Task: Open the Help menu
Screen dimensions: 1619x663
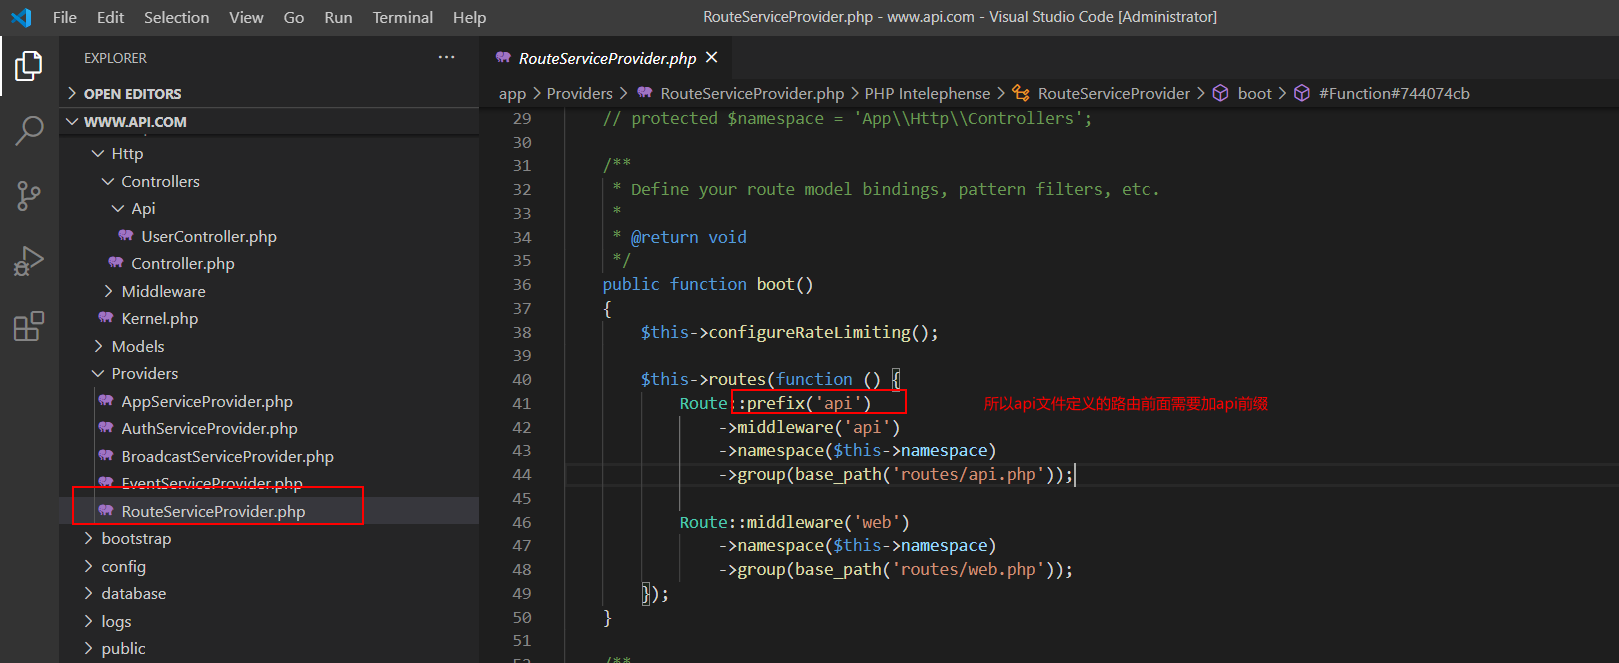Action: (469, 17)
